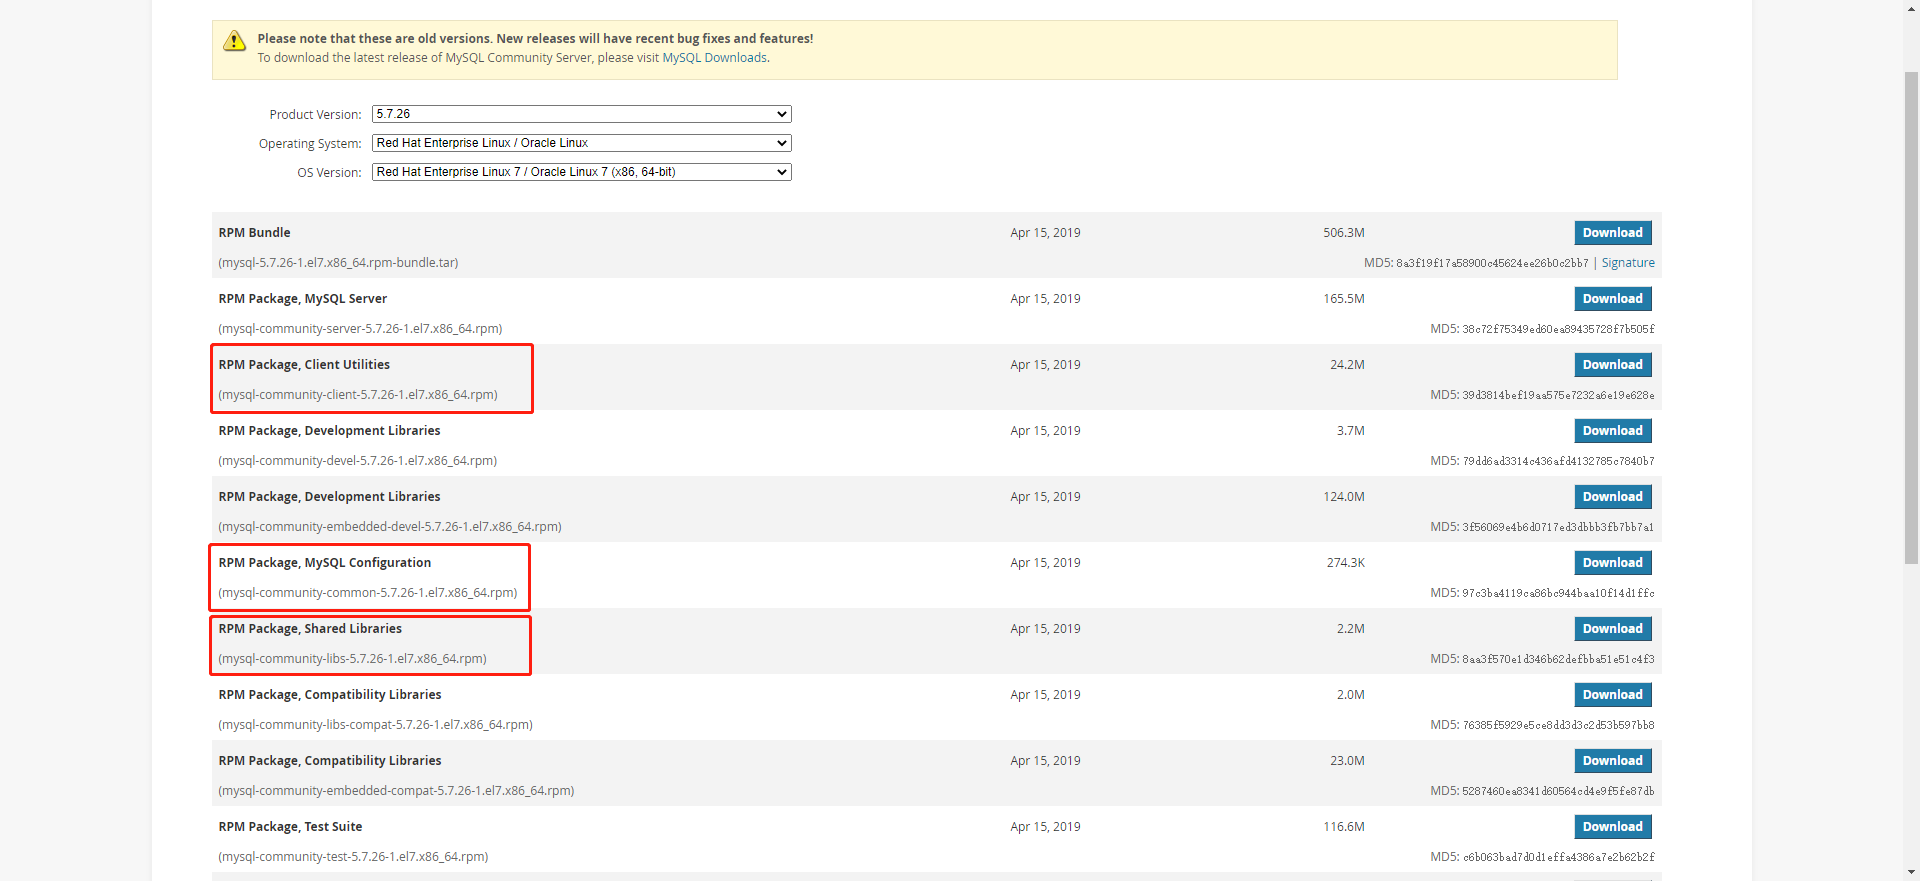Click mysql-community-libs-compat rpm filename
1920x881 pixels.
(375, 725)
